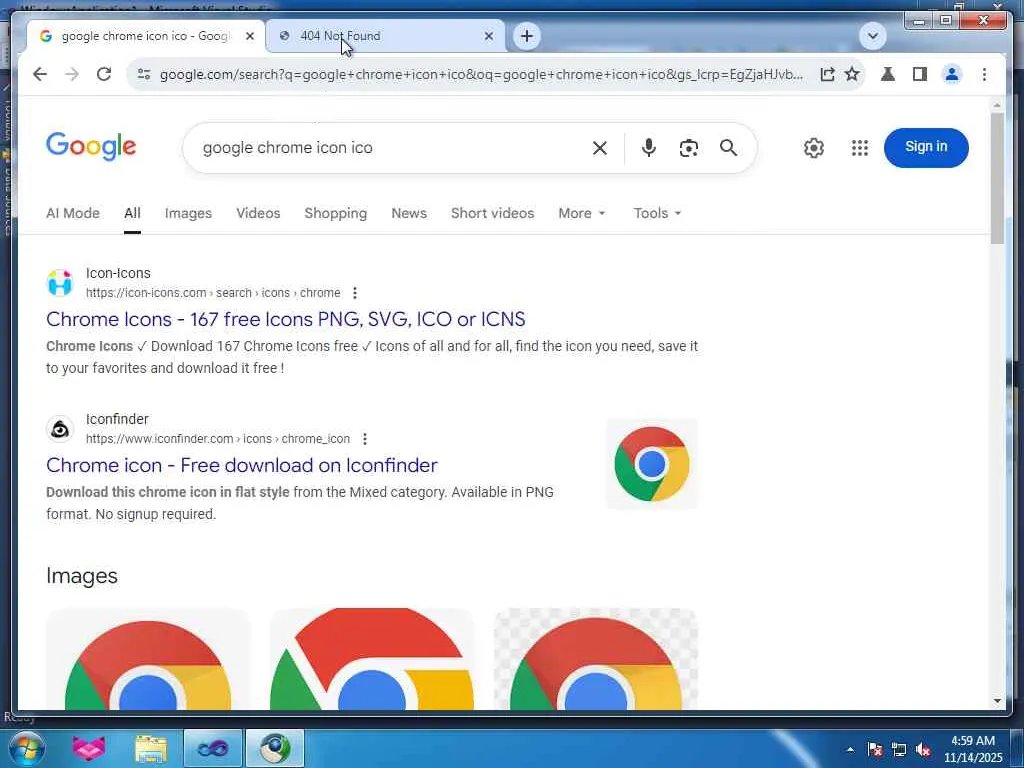Bookmark this tab with the star icon
Image resolution: width=1024 pixels, height=768 pixels.
click(852, 74)
